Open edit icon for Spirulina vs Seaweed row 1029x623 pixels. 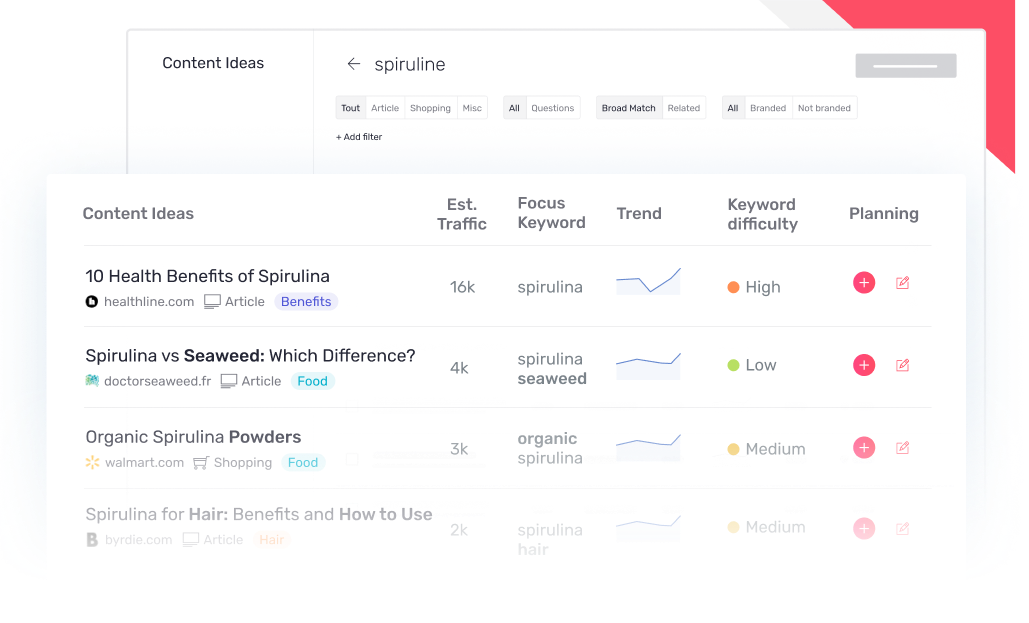click(902, 365)
